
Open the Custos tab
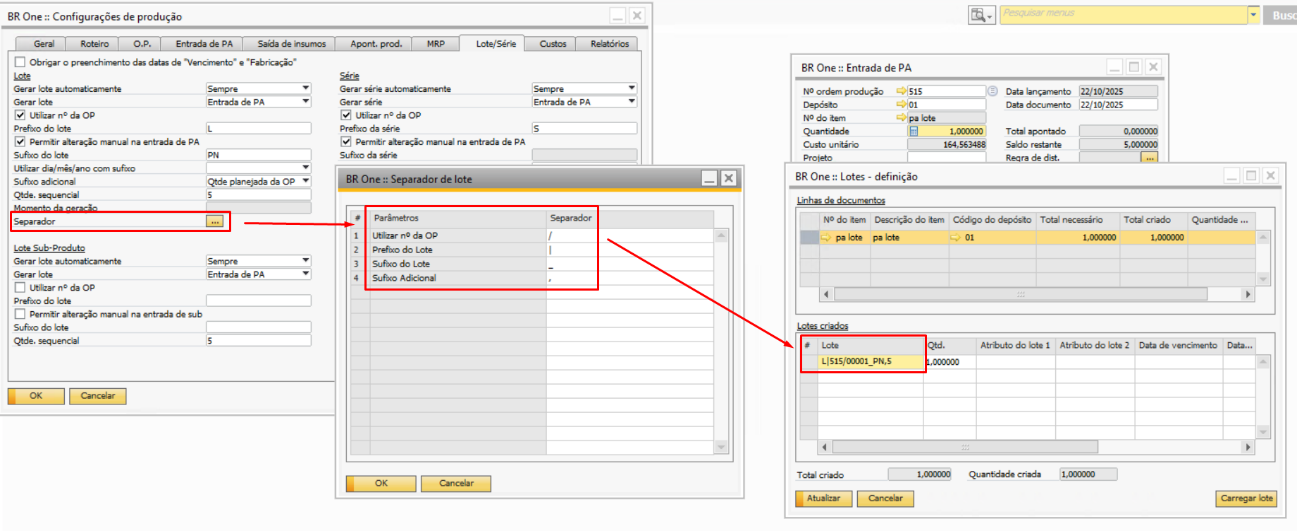tap(553, 44)
